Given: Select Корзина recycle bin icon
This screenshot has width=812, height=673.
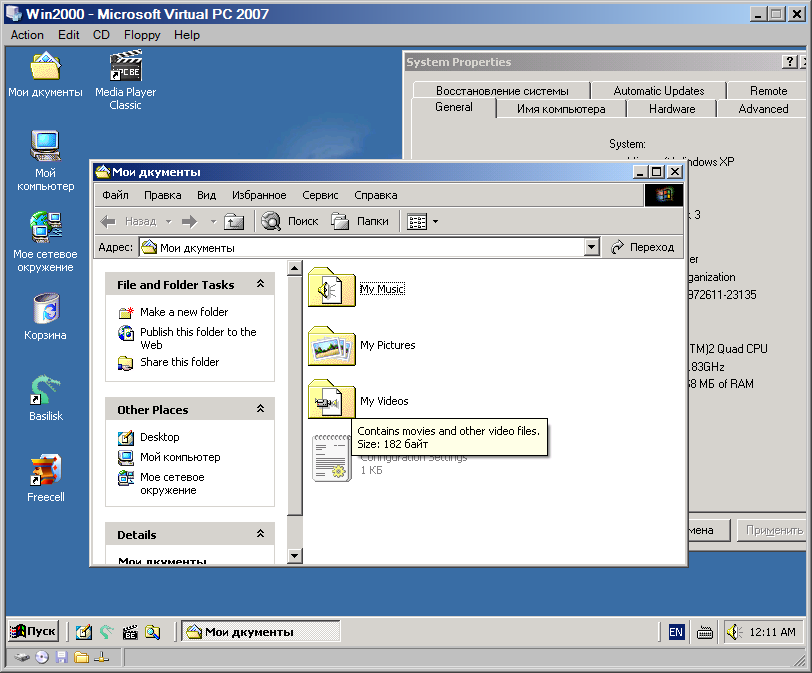Looking at the screenshot, I should (x=46, y=316).
